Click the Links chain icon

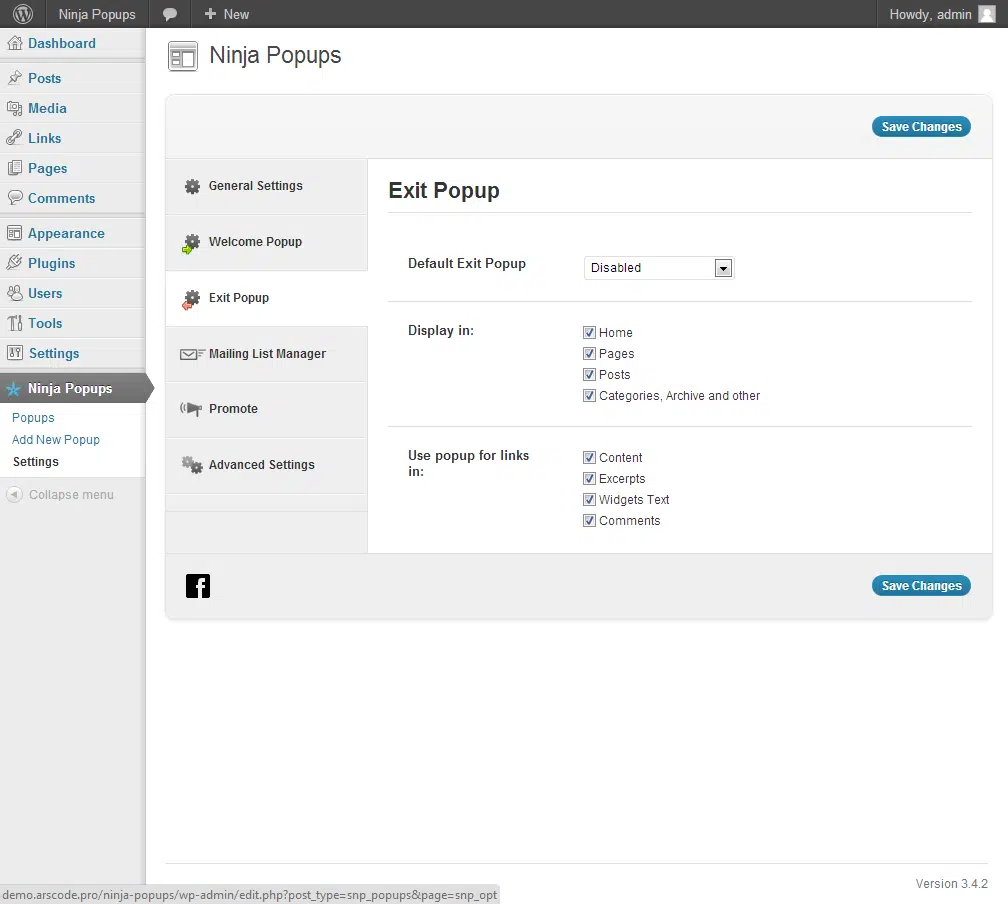tap(14, 138)
